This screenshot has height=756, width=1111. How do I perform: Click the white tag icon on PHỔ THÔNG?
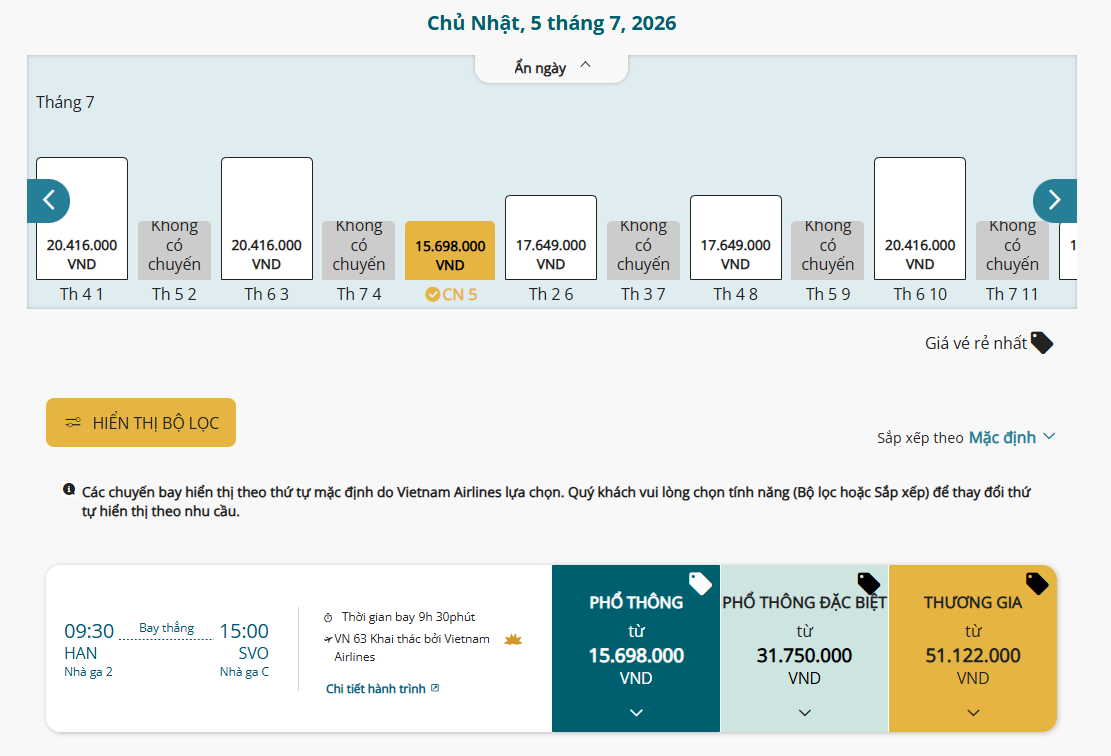pyautogui.click(x=700, y=583)
